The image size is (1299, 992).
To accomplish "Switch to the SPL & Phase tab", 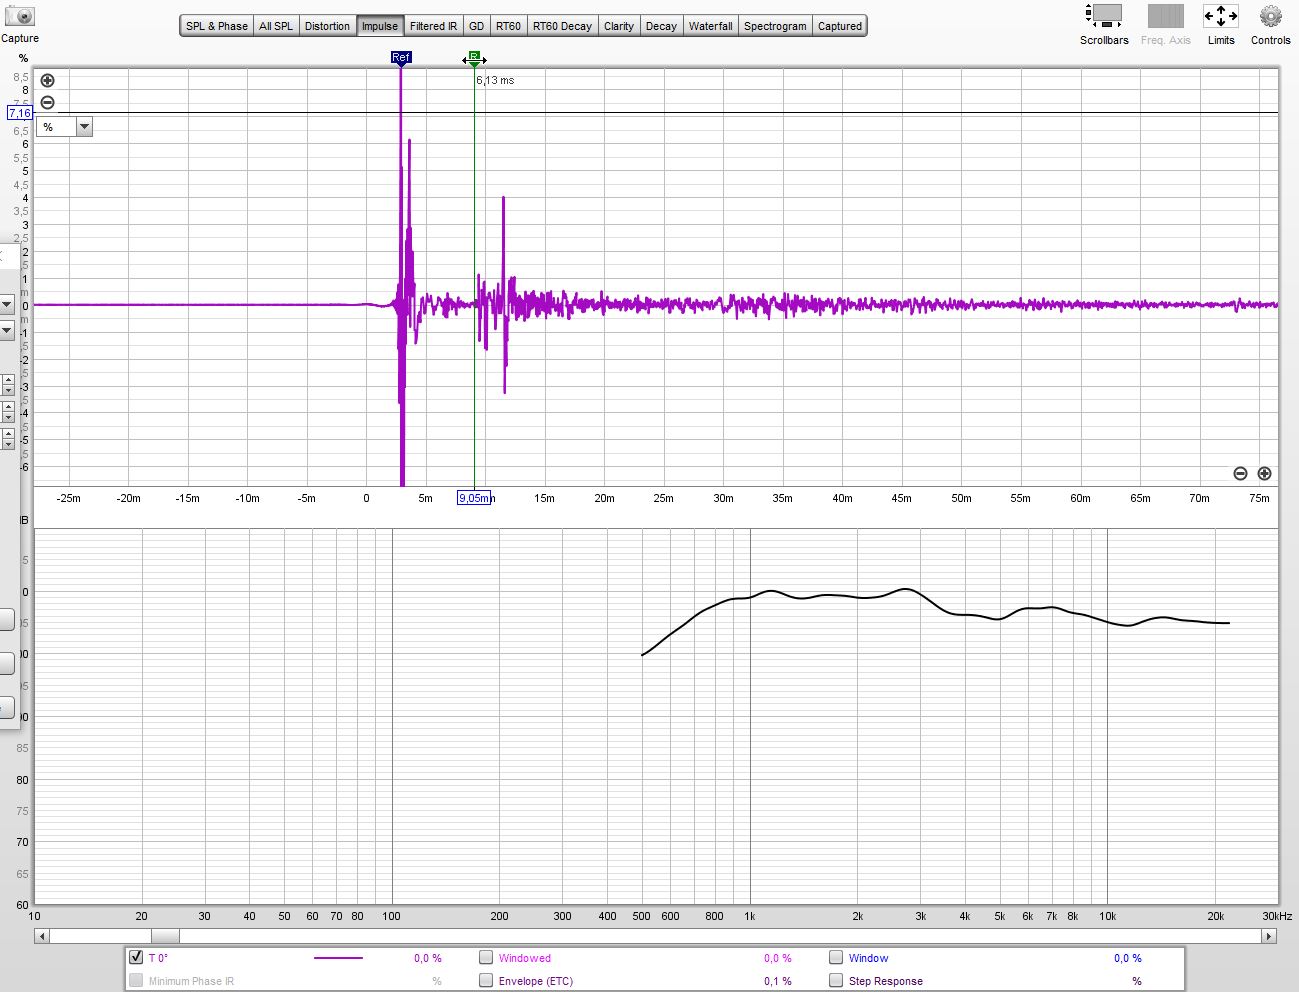I will 217,26.
